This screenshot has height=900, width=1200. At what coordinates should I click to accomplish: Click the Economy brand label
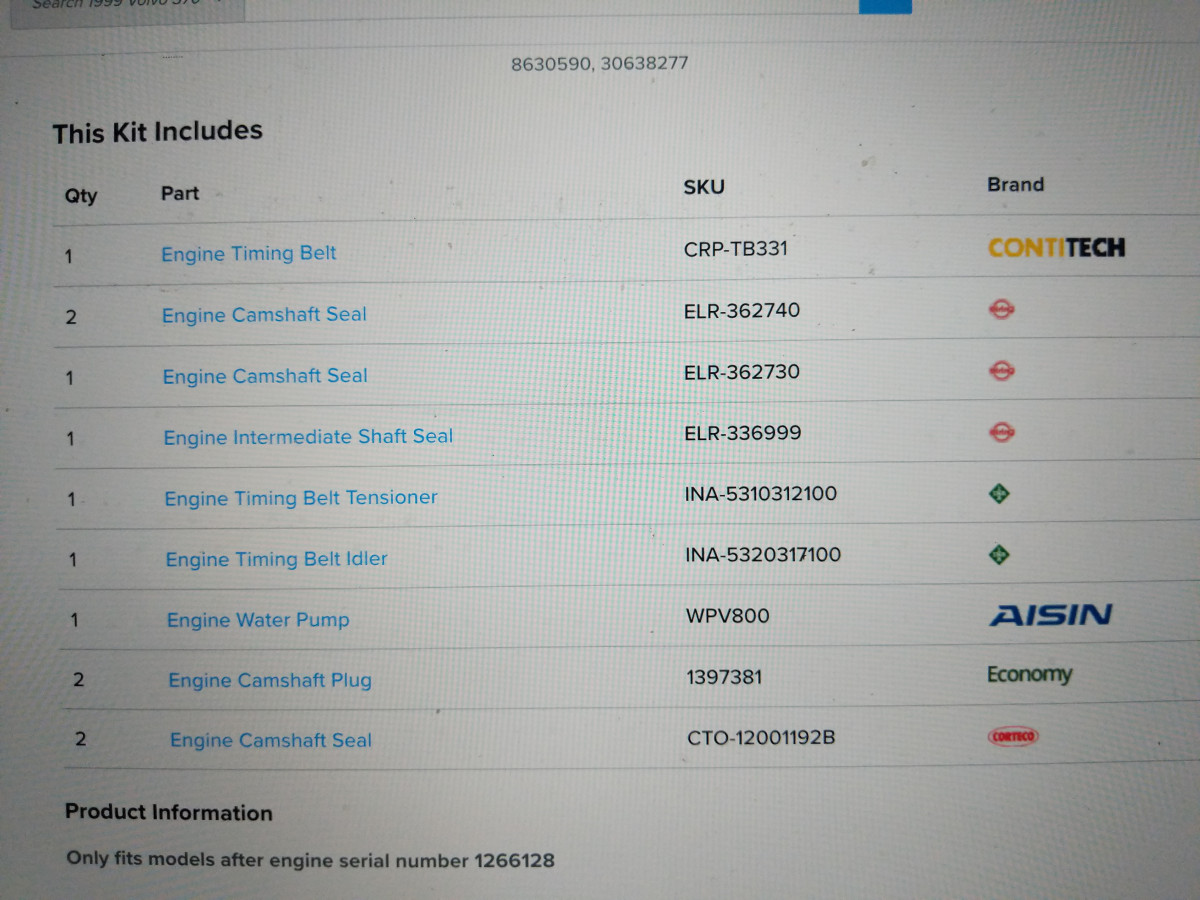pos(1029,675)
